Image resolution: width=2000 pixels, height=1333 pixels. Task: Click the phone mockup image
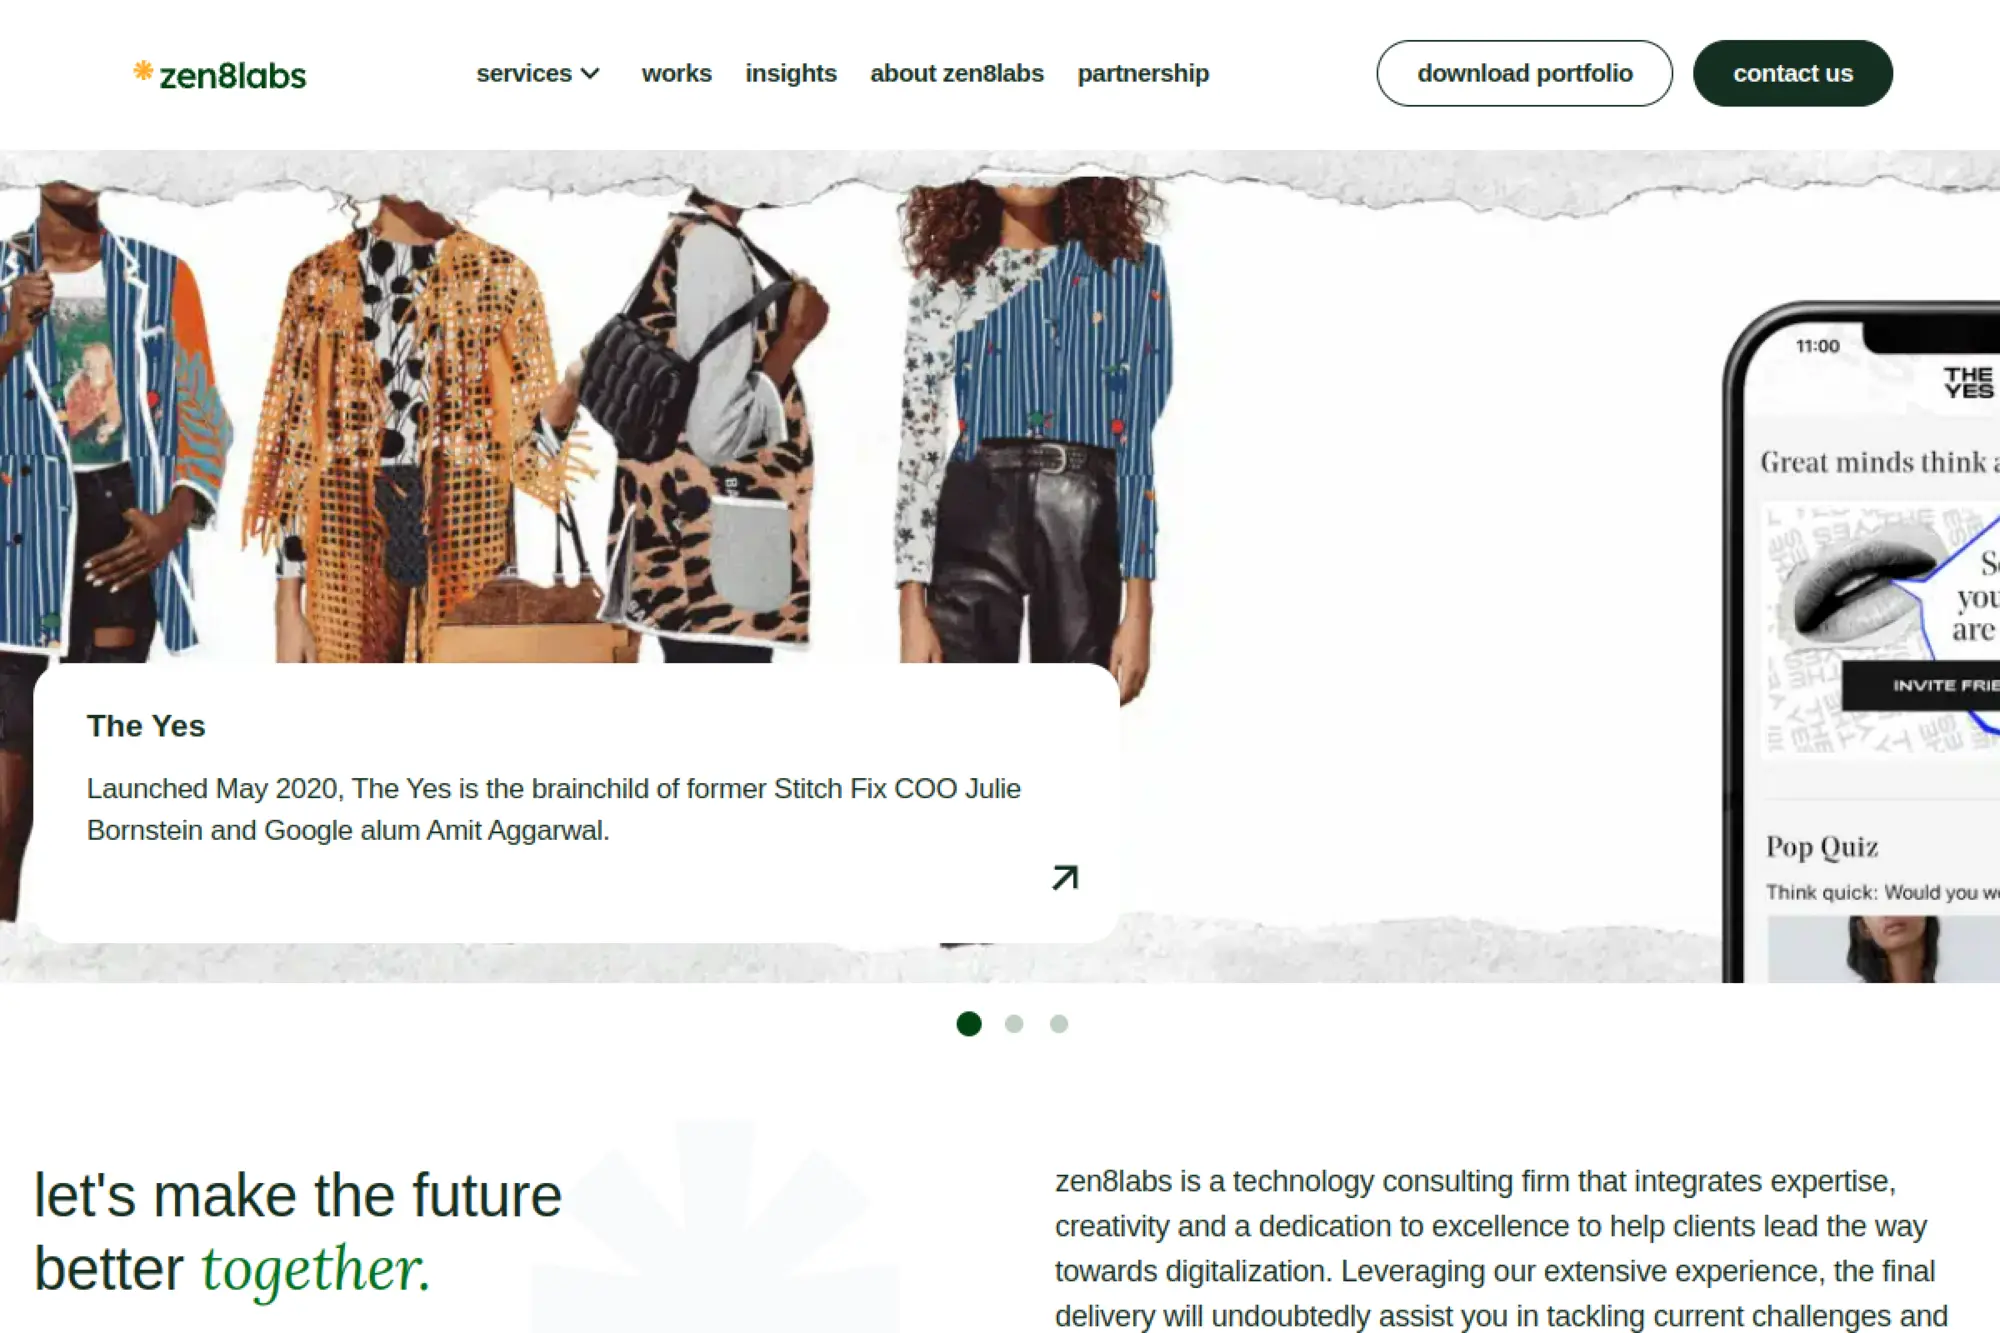pos(1861,642)
